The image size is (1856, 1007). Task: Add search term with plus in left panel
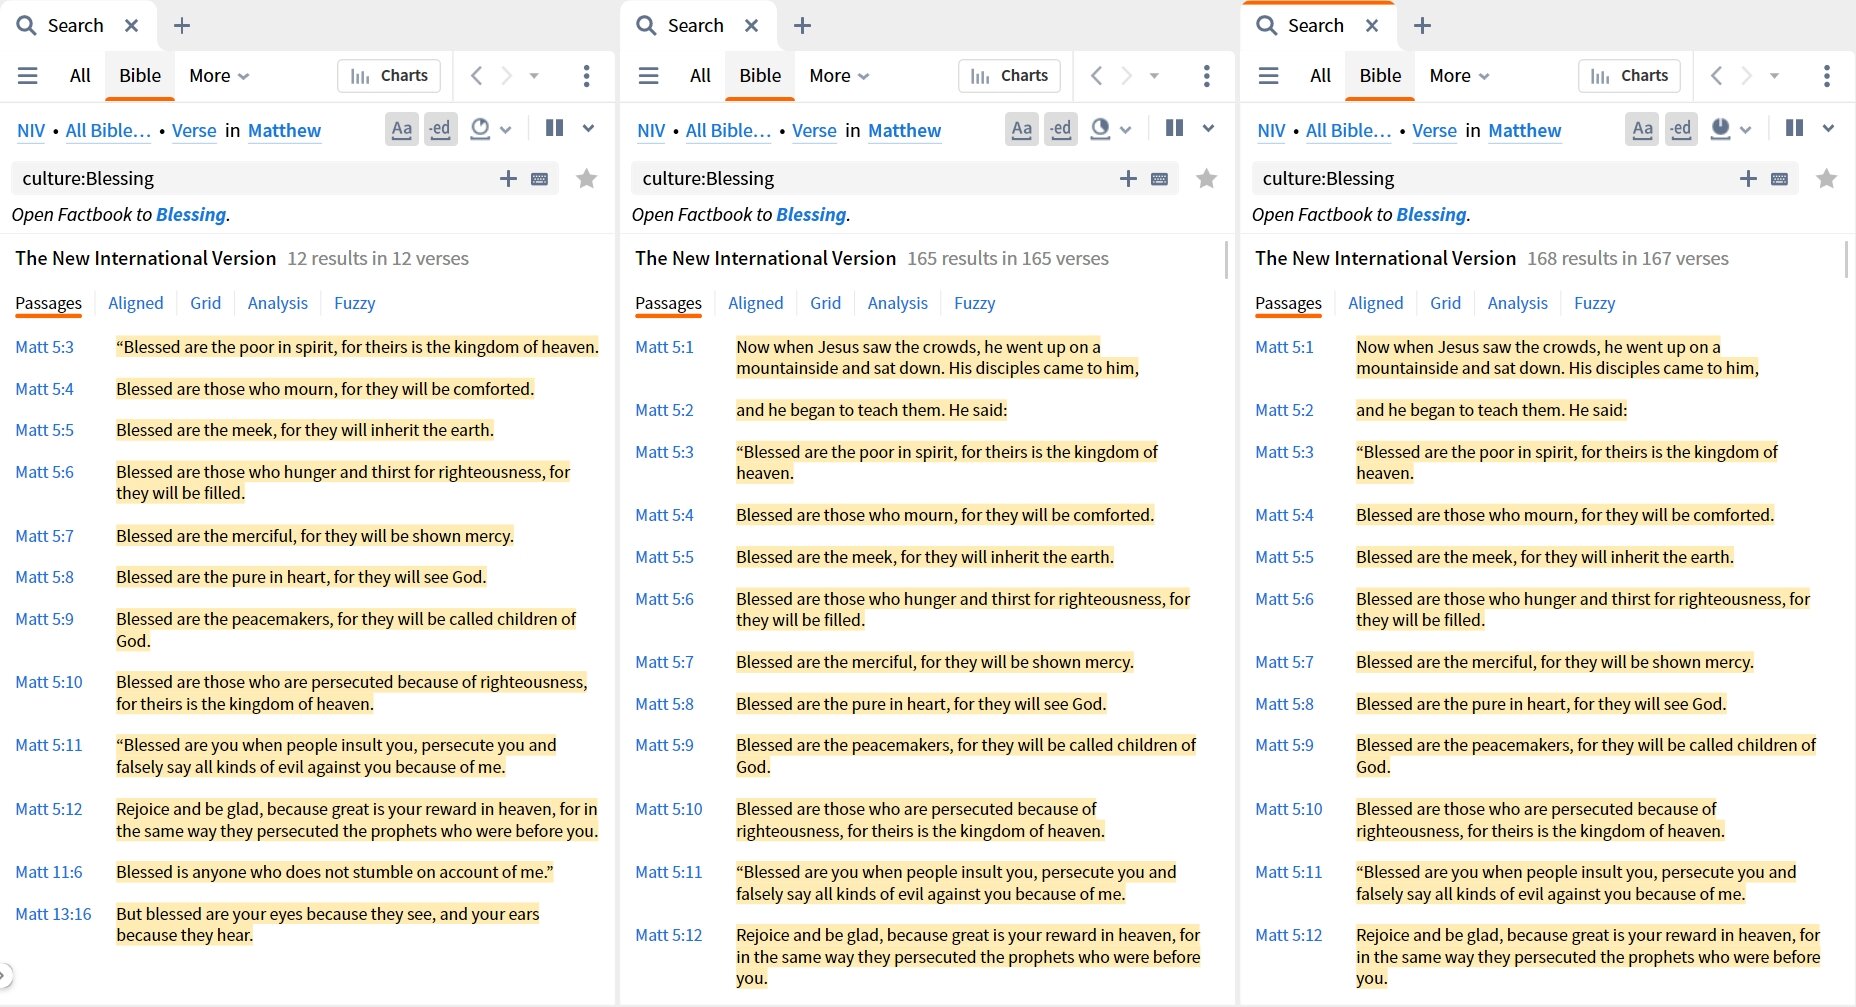509,179
